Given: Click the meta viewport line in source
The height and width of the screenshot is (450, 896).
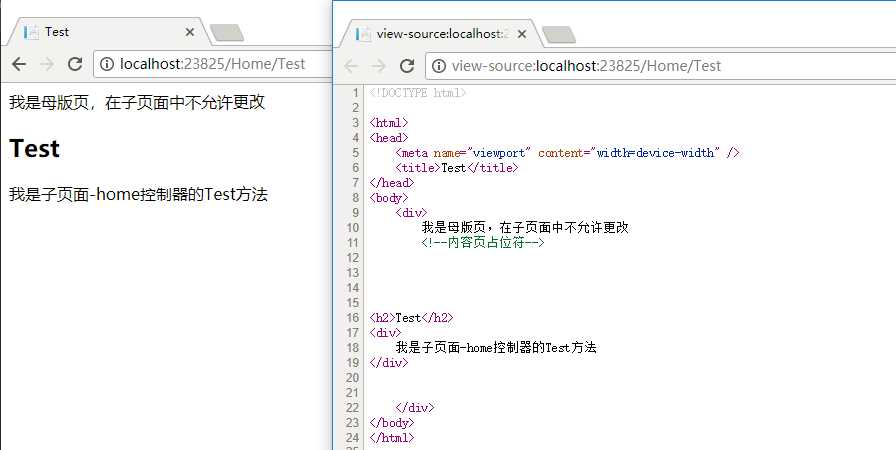Looking at the screenshot, I should pyautogui.click(x=567, y=153).
